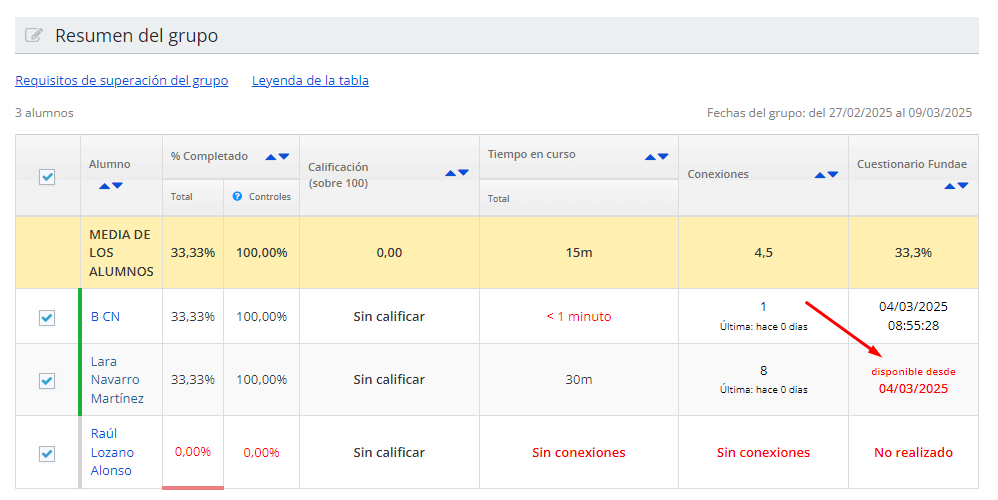Uncheck the checkbox for Lara Navarro Martínez

(x=47, y=380)
